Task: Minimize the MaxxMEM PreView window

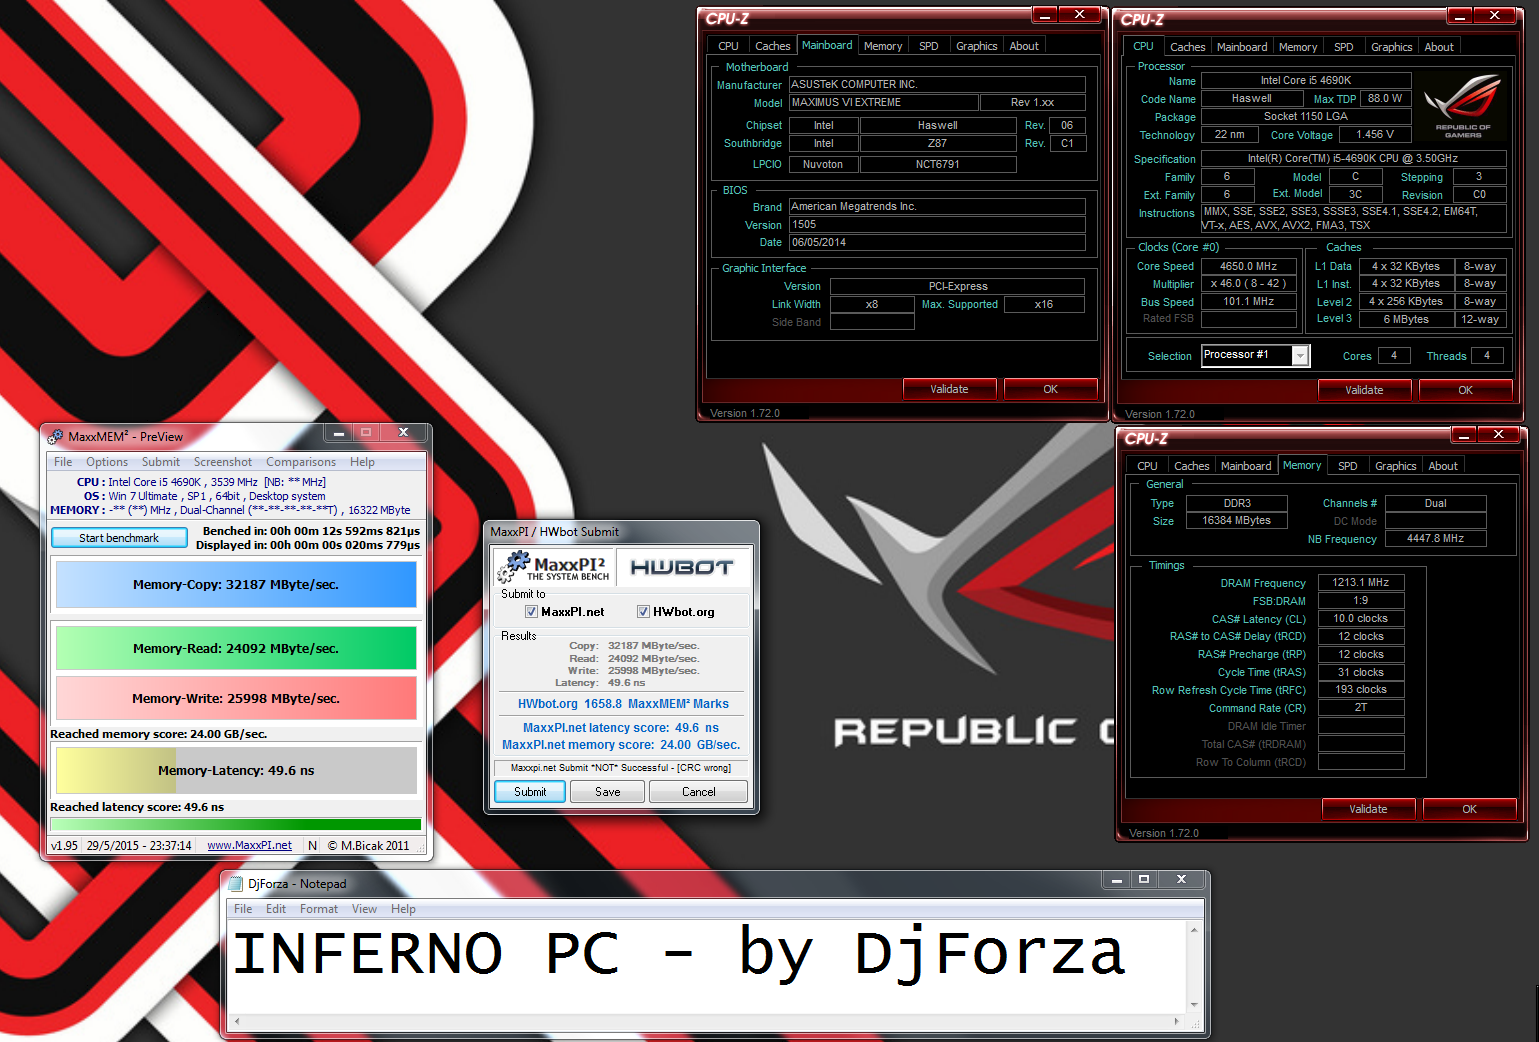Action: (x=339, y=433)
